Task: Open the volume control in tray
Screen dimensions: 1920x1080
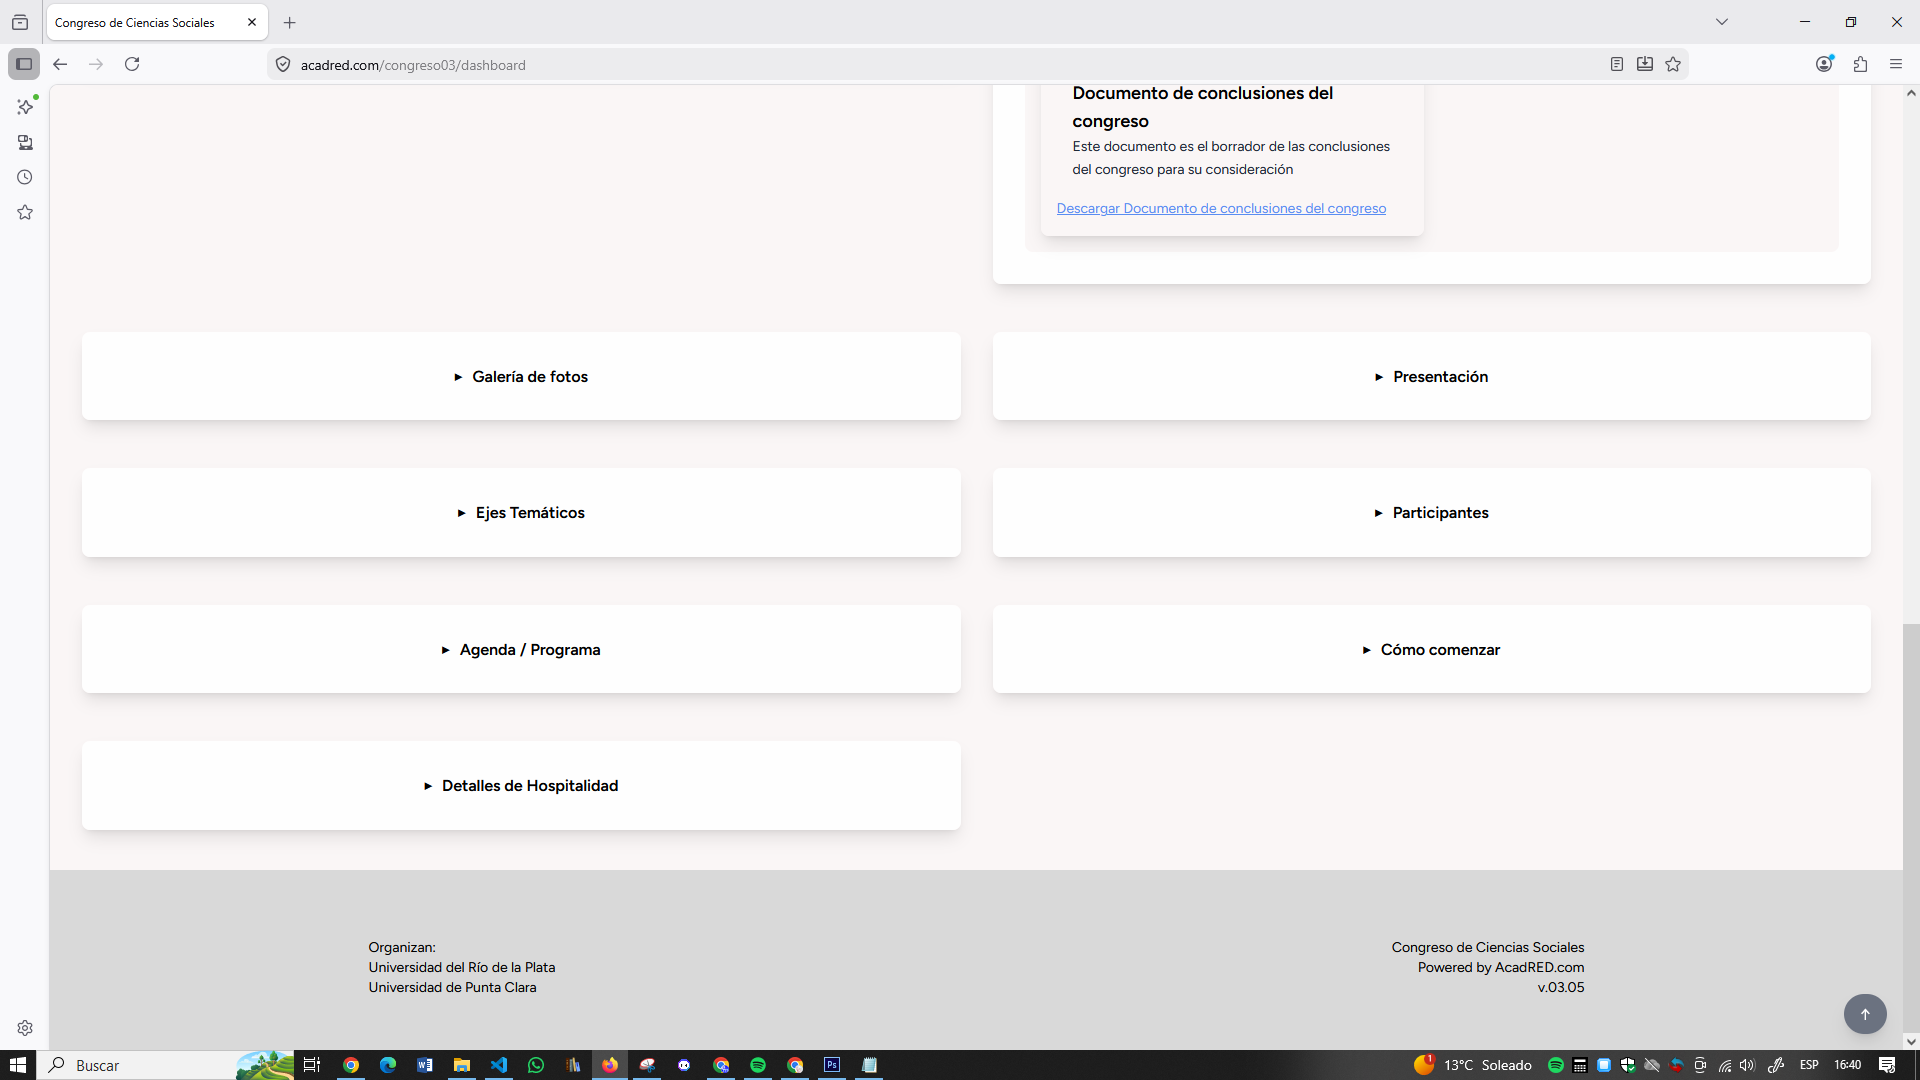Action: click(1748, 1065)
